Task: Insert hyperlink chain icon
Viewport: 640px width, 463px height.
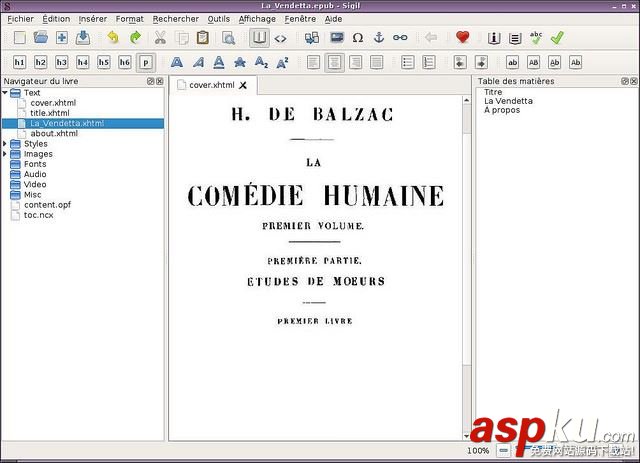Action: coord(400,38)
